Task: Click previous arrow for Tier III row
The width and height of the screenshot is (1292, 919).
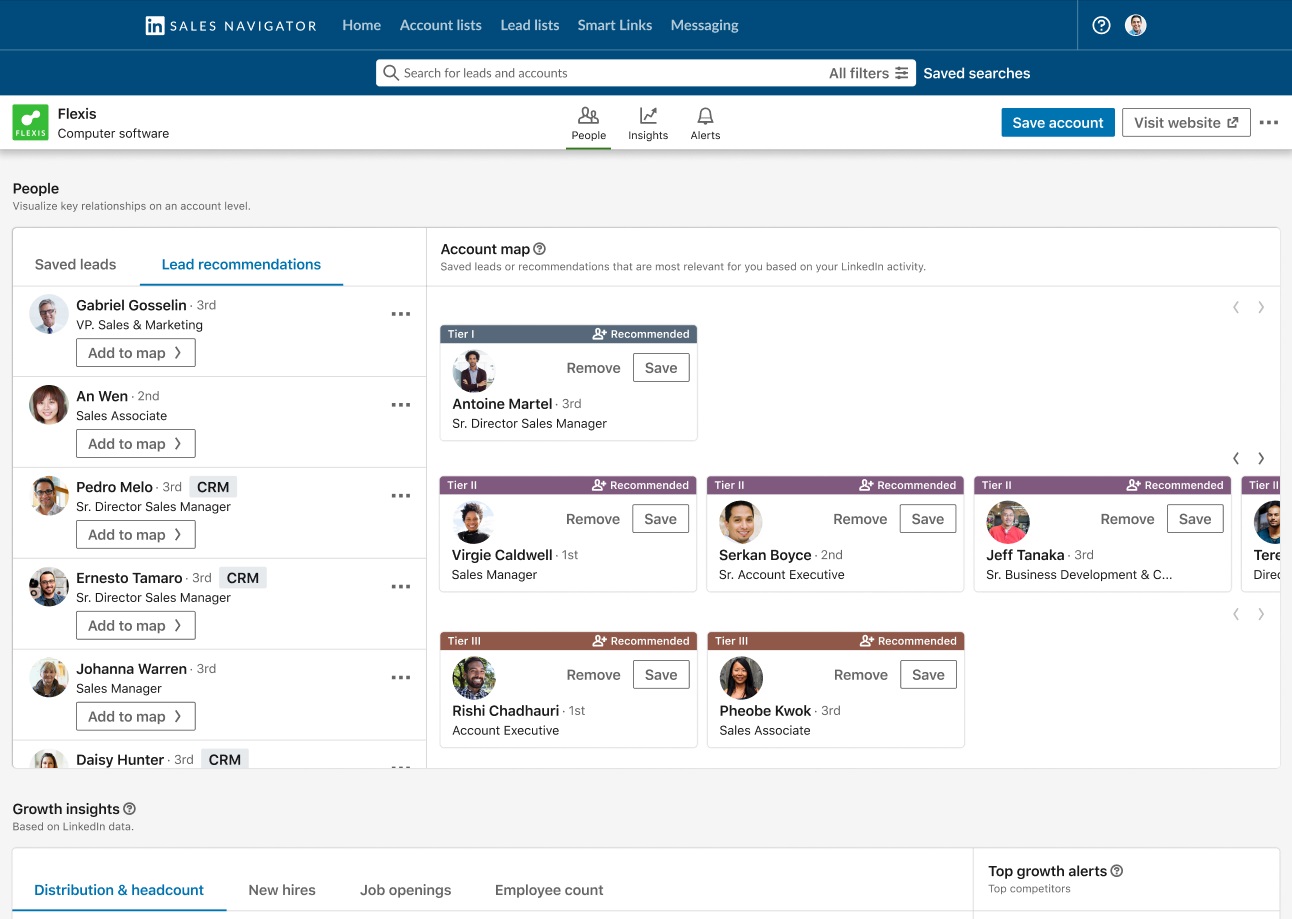Action: pyautogui.click(x=1236, y=614)
